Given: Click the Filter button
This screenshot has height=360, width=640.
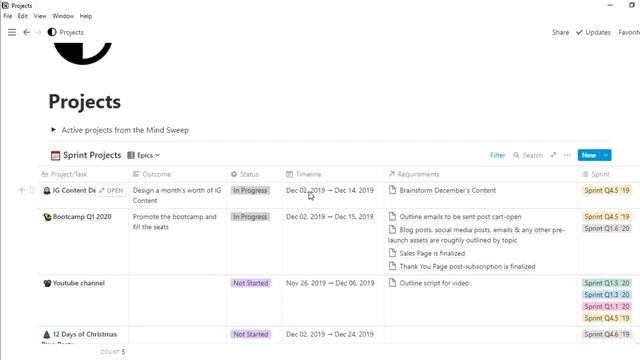Looking at the screenshot, I should pyautogui.click(x=498, y=155).
